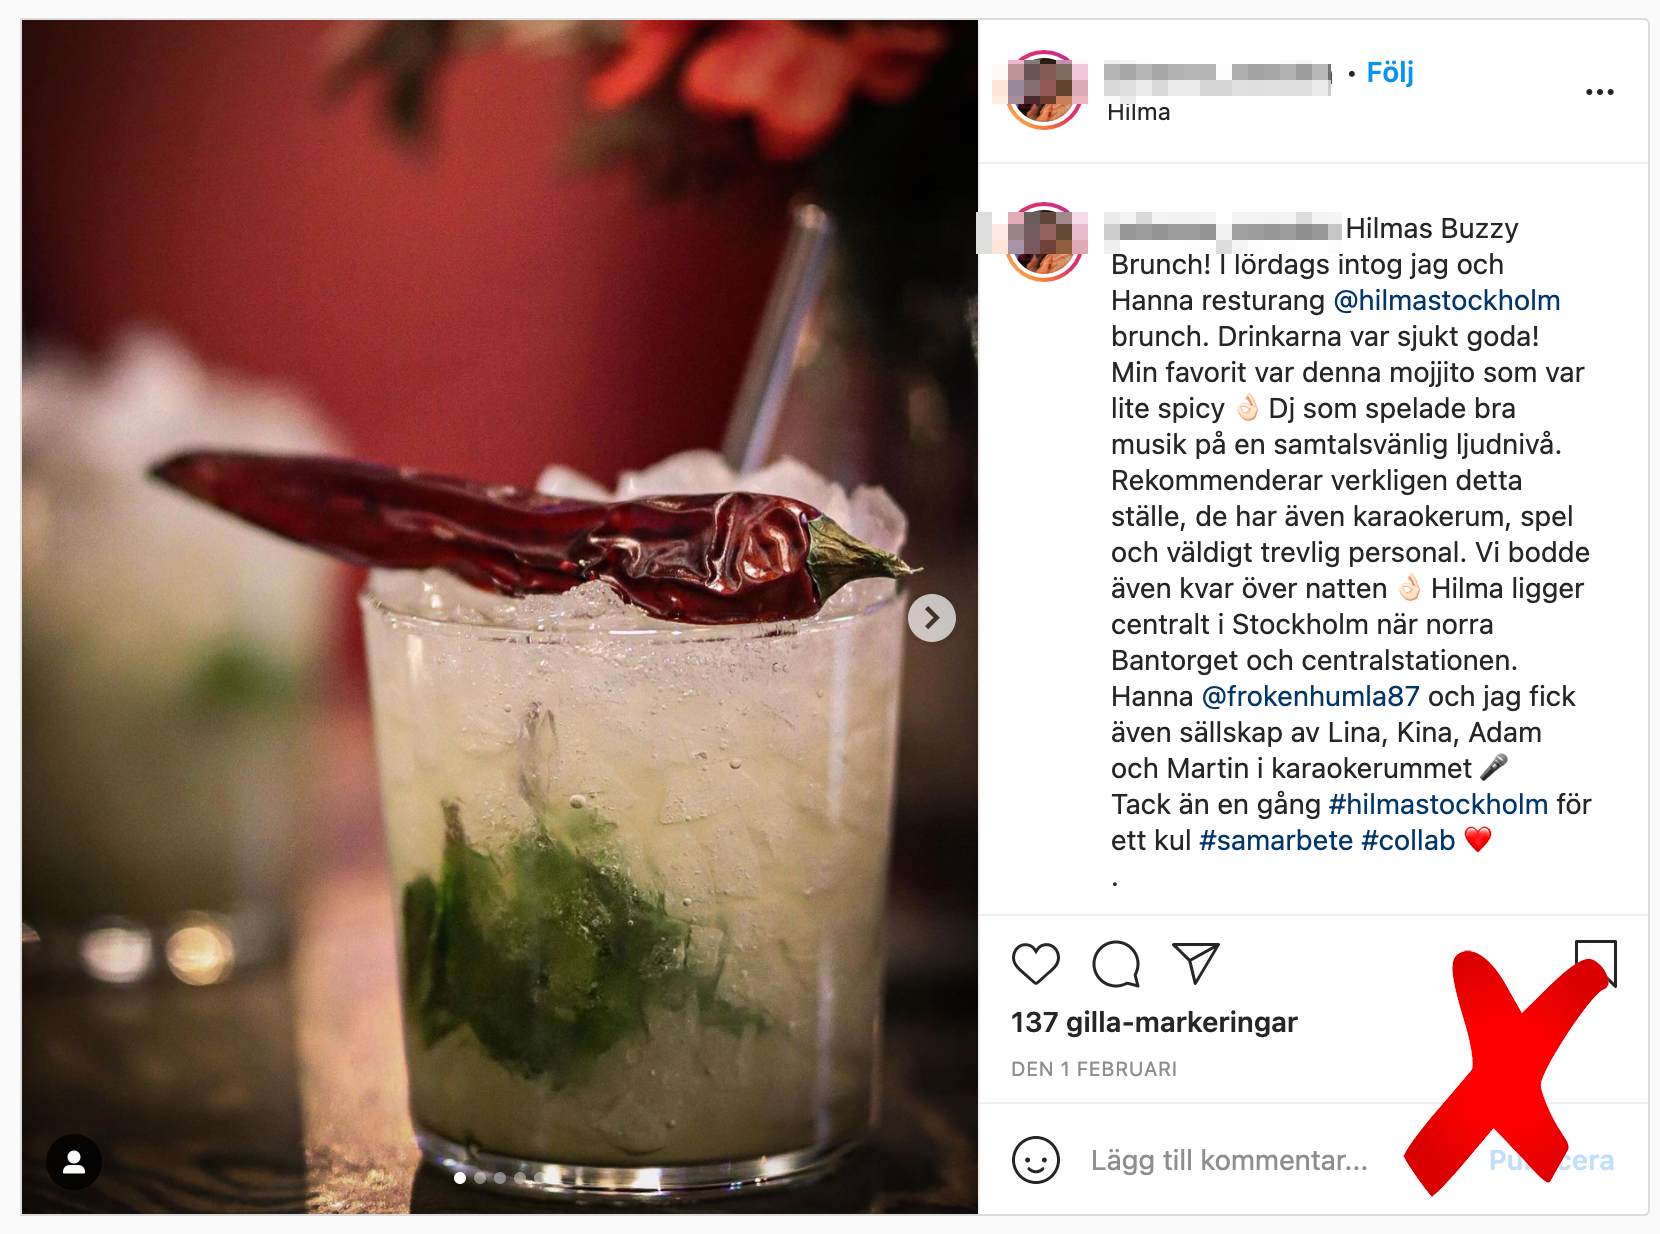Focus the Lägg till kommentar field
Image resolution: width=1660 pixels, height=1234 pixels.
tap(1229, 1160)
